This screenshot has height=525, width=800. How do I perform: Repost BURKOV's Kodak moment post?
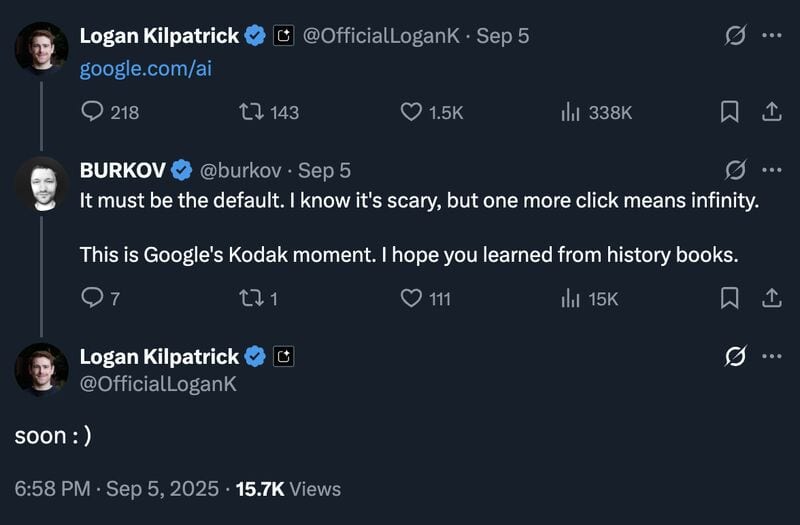tap(252, 298)
